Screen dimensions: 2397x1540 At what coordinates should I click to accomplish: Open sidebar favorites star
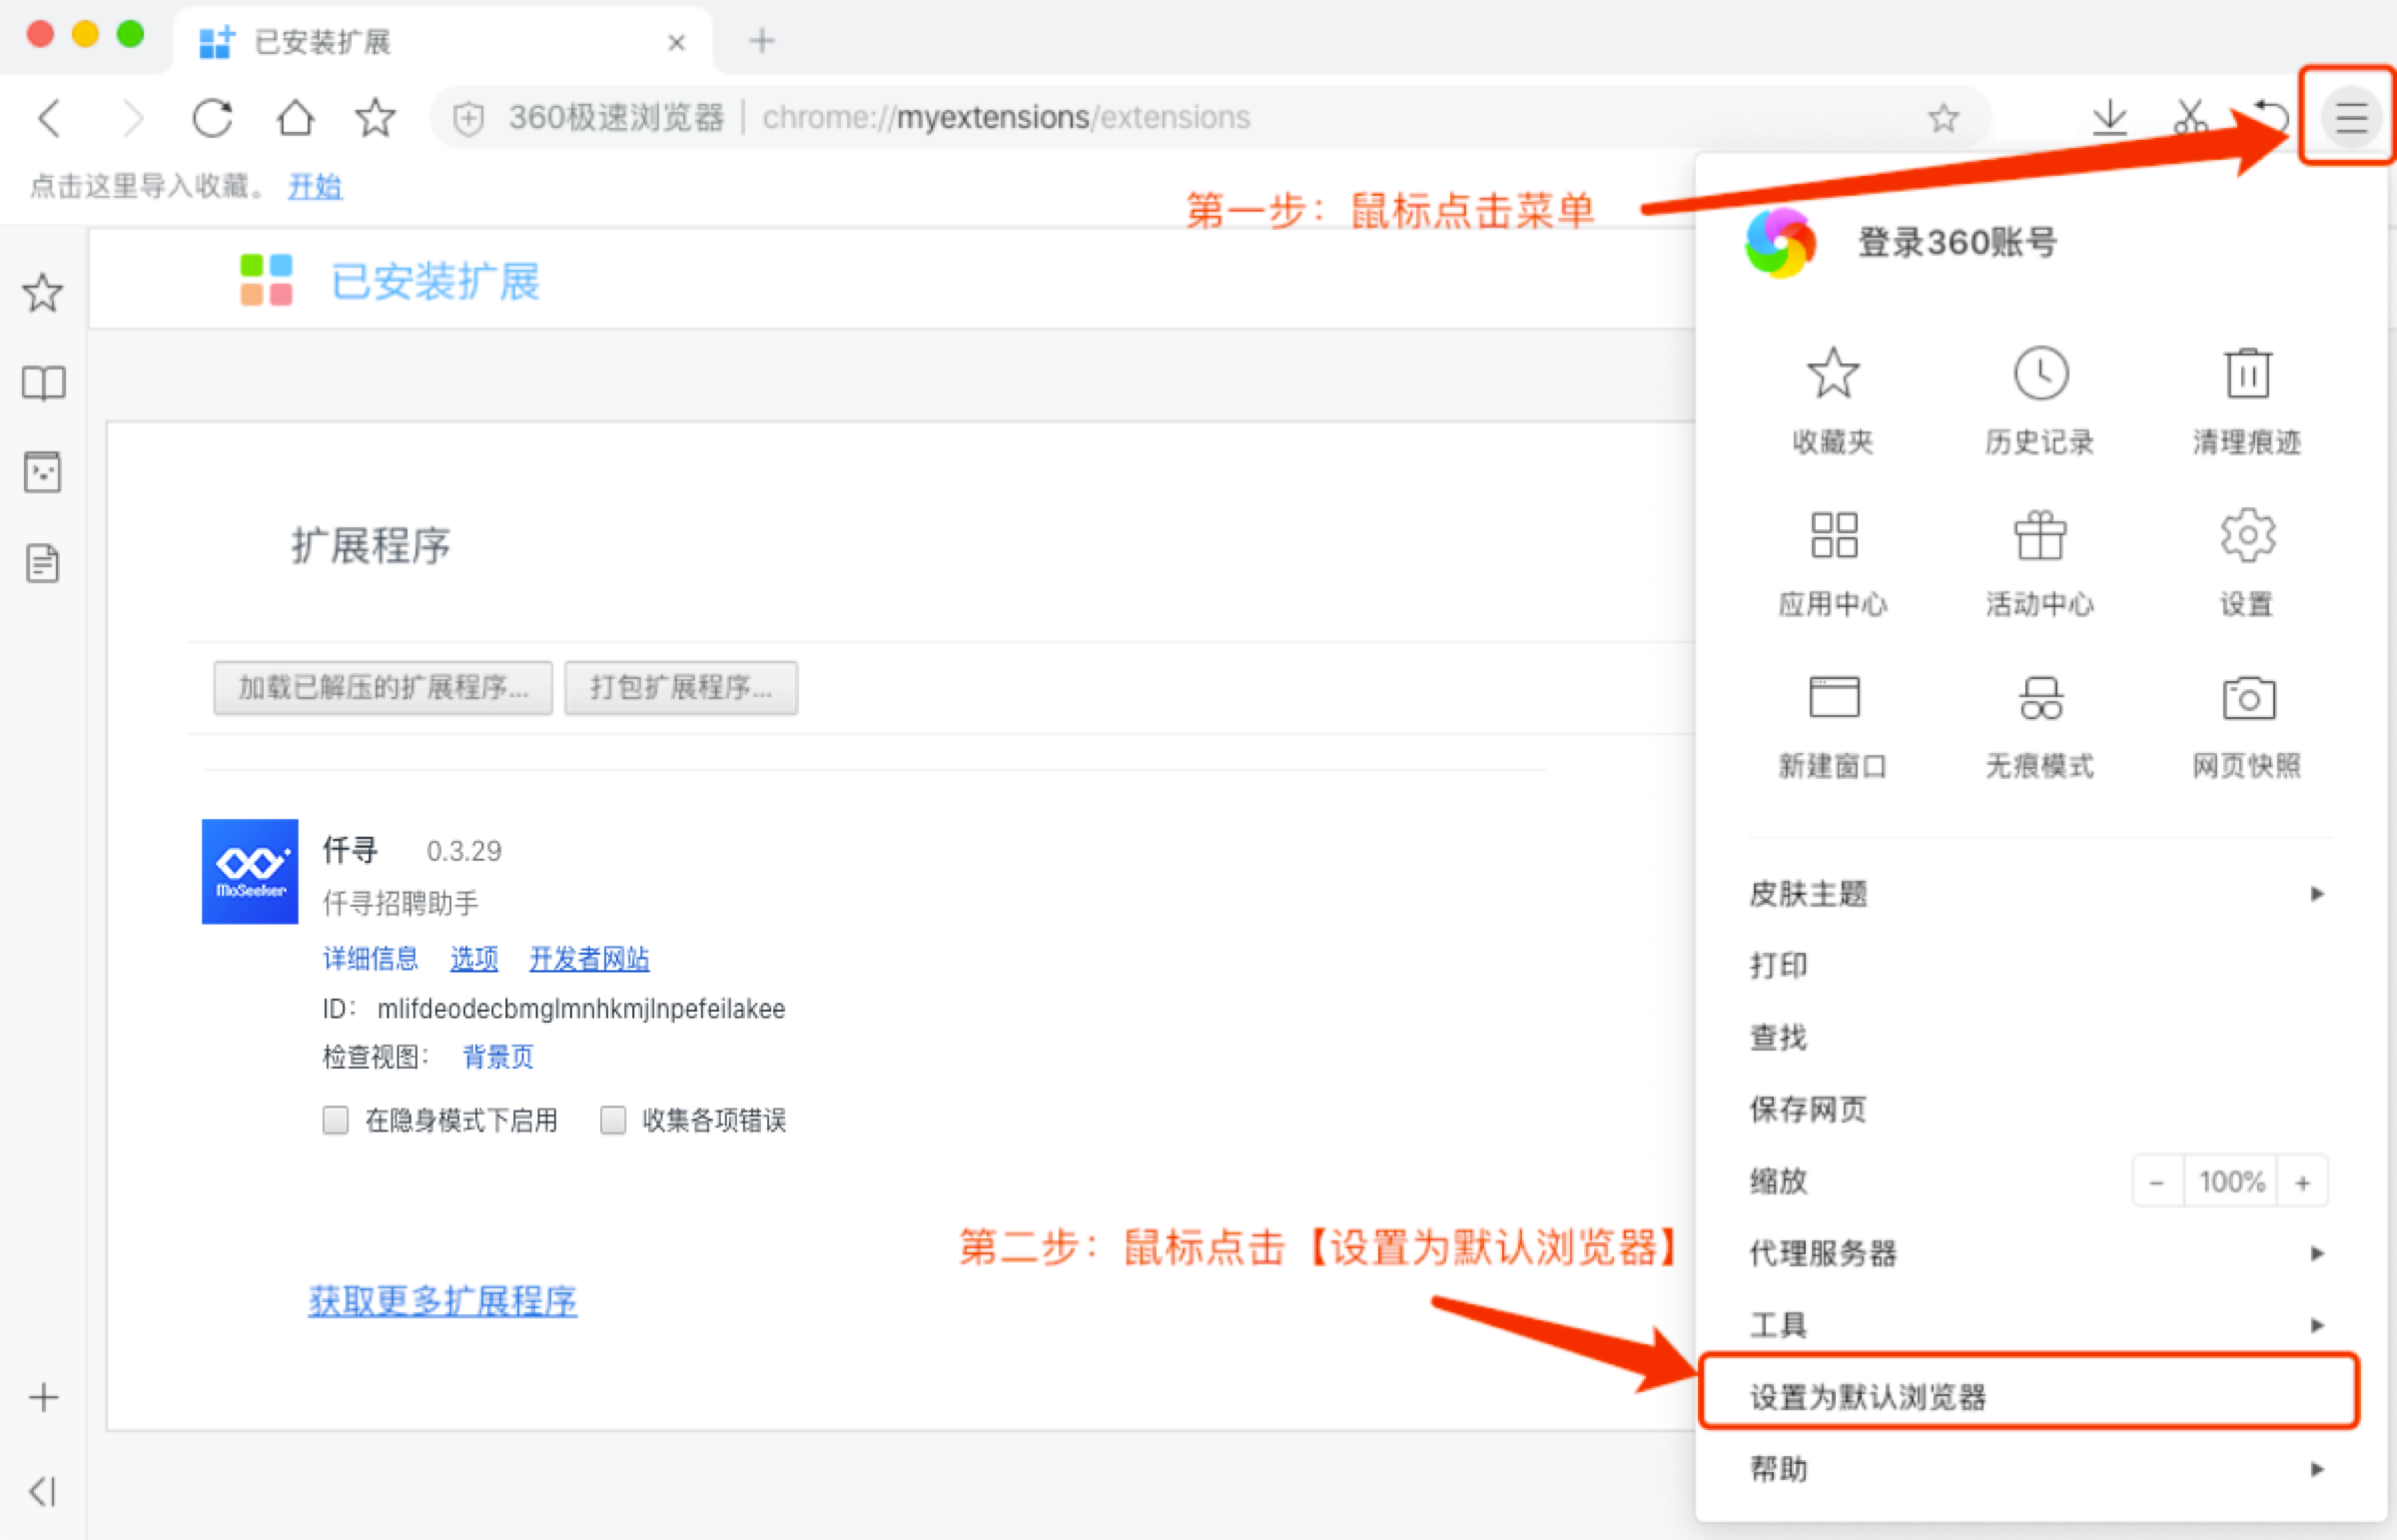coord(43,292)
